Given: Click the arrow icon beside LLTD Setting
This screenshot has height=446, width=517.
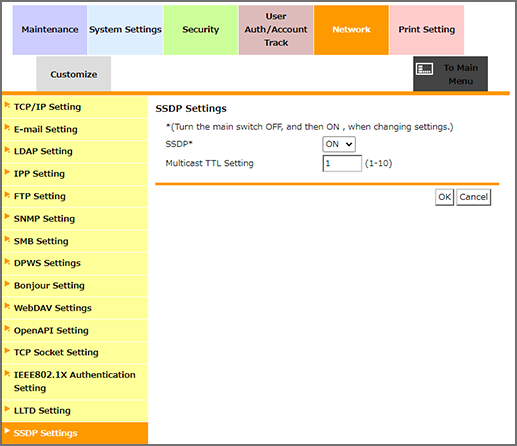Looking at the screenshot, I should coord(7,409).
